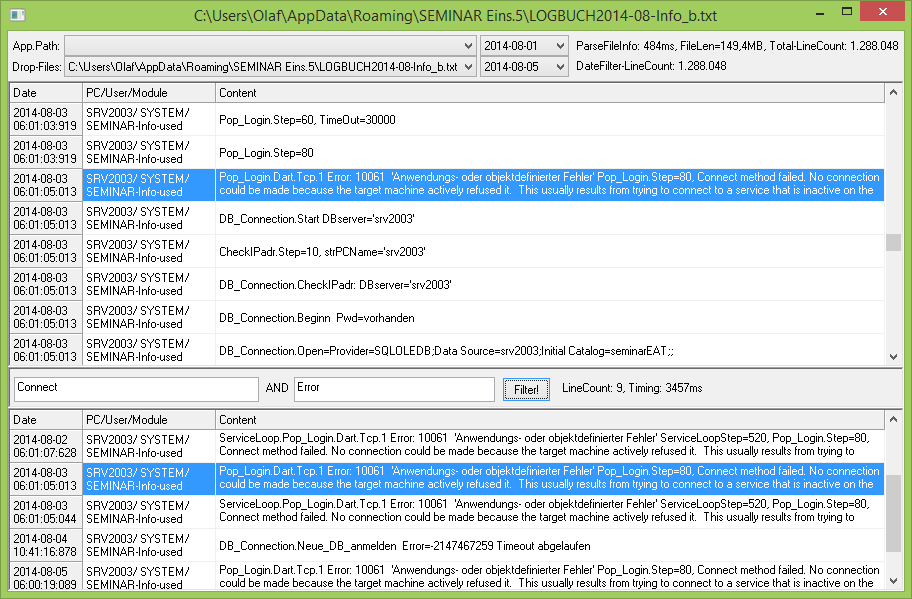
Task: Open the 2014-08-01 start date dropdown
Action: click(559, 46)
